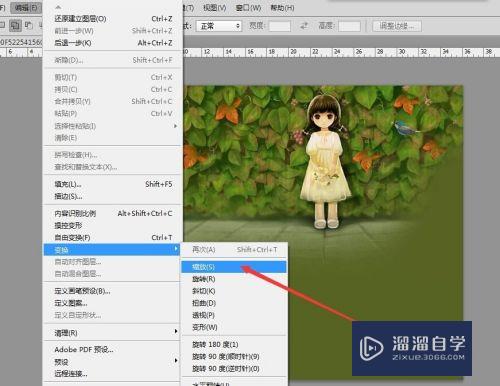Viewport: 500px width, 386px height.
Task: Click the scroll-up arrow atop the Edit menu
Action: pos(58,7)
